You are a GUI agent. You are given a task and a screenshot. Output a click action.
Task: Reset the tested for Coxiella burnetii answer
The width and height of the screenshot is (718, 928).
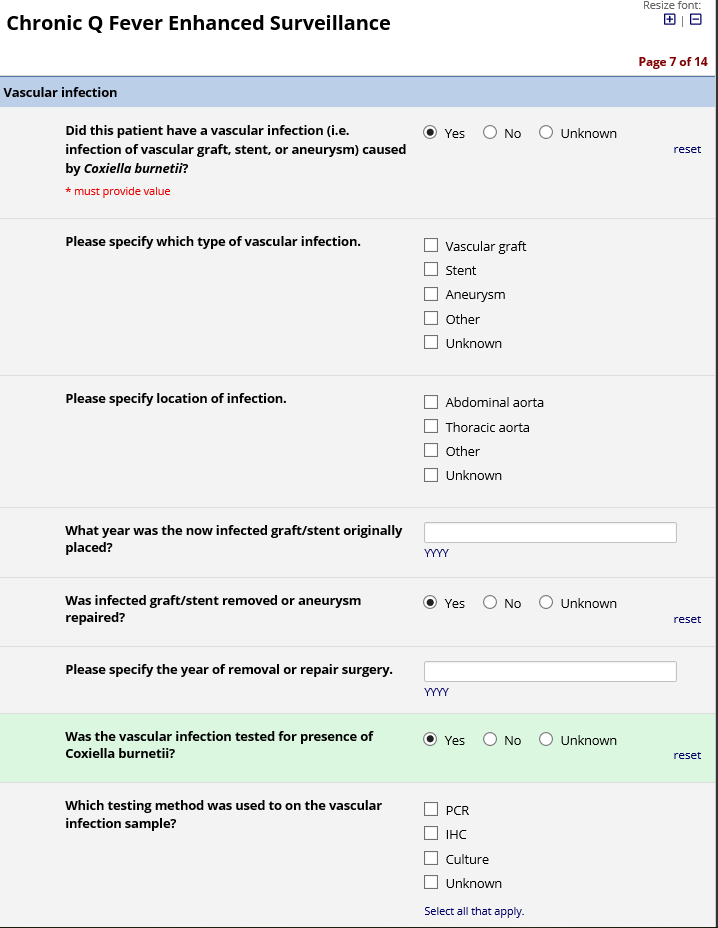(x=687, y=755)
